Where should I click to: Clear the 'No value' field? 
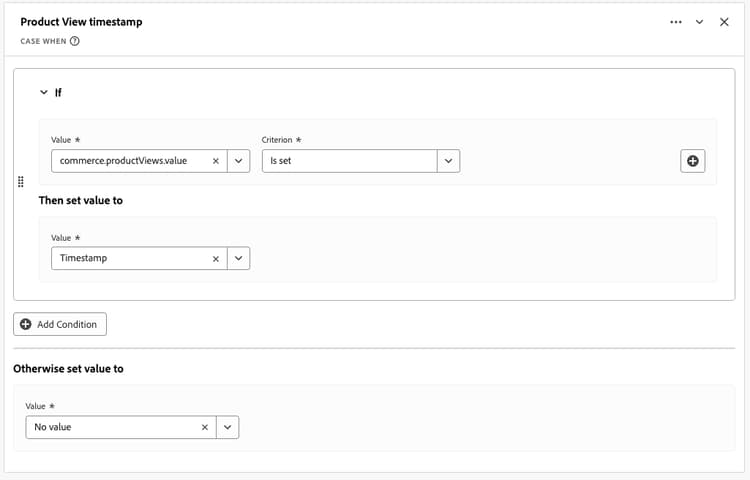pos(205,427)
